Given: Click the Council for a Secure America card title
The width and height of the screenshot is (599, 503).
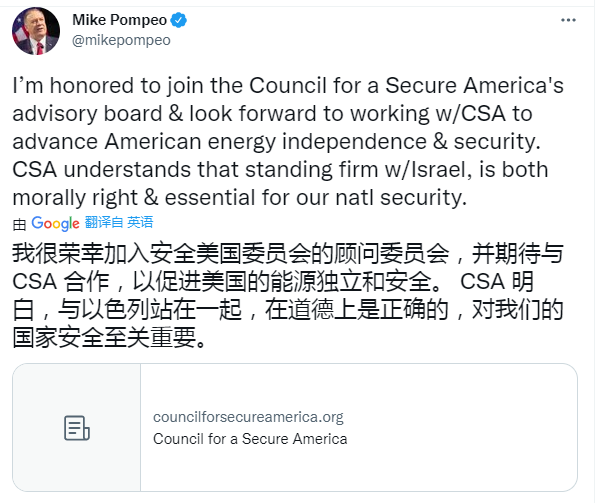Looking at the screenshot, I should tap(250, 439).
